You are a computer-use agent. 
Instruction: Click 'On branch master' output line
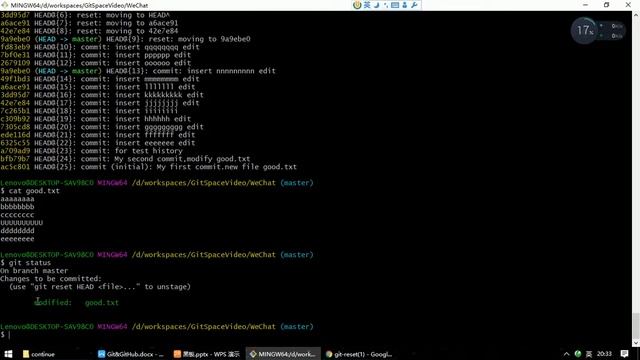point(34,271)
